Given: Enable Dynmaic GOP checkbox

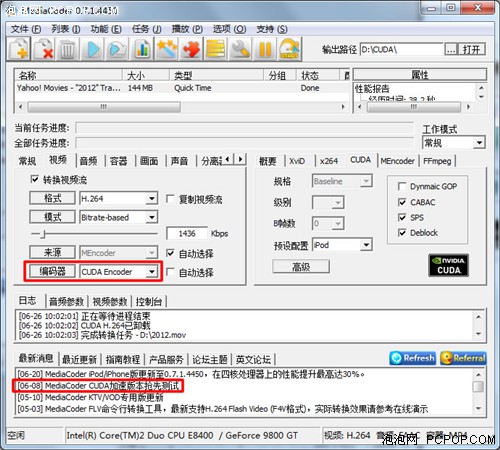Looking at the screenshot, I should [x=402, y=186].
